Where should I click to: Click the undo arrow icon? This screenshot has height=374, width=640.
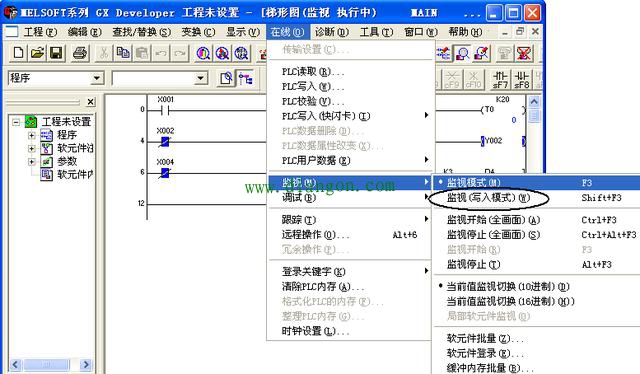tap(161, 53)
